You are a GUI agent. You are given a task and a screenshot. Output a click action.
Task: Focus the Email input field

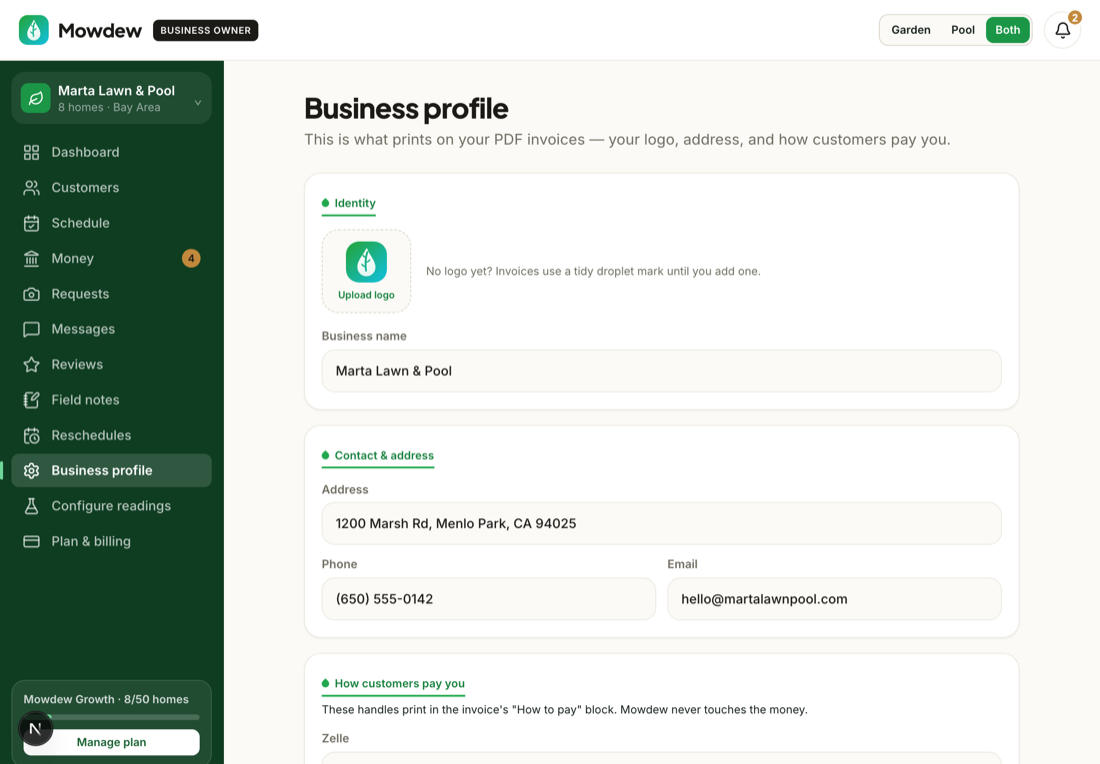tap(834, 599)
